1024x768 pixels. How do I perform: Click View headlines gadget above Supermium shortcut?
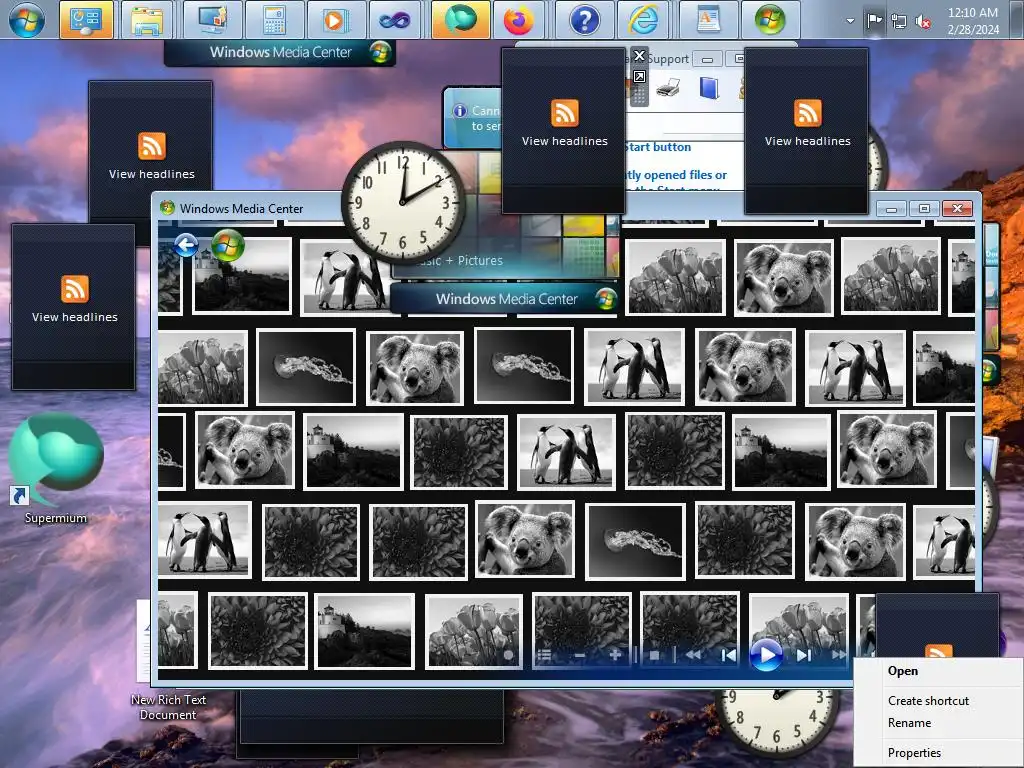coord(74,307)
